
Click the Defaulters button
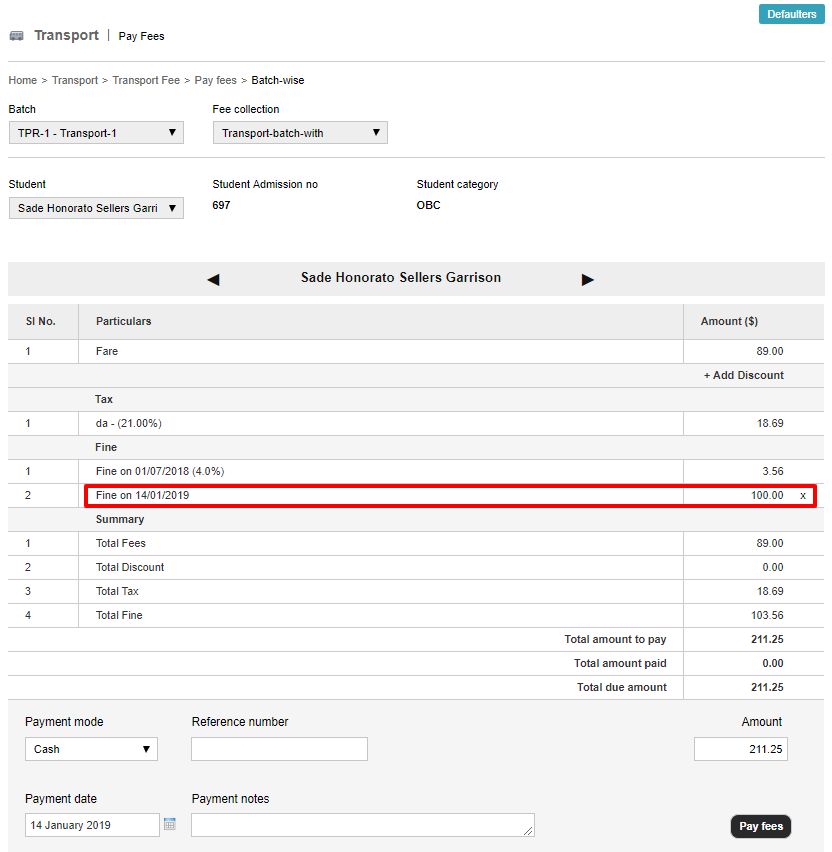click(x=791, y=14)
